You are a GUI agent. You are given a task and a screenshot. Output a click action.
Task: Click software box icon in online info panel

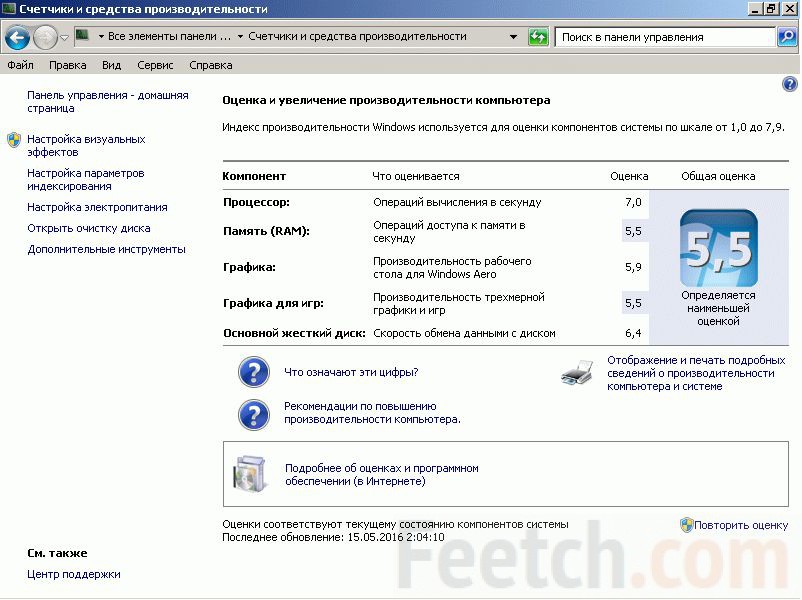click(x=250, y=474)
